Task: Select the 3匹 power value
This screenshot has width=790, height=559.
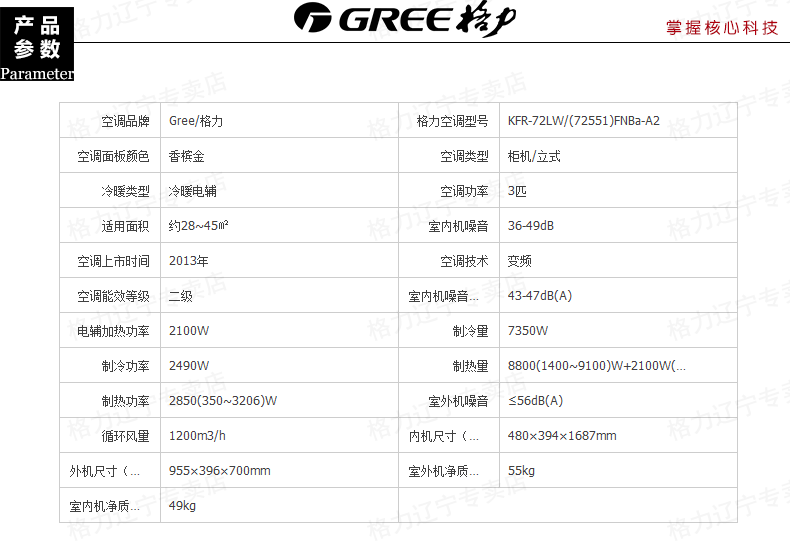Action: coord(517,191)
